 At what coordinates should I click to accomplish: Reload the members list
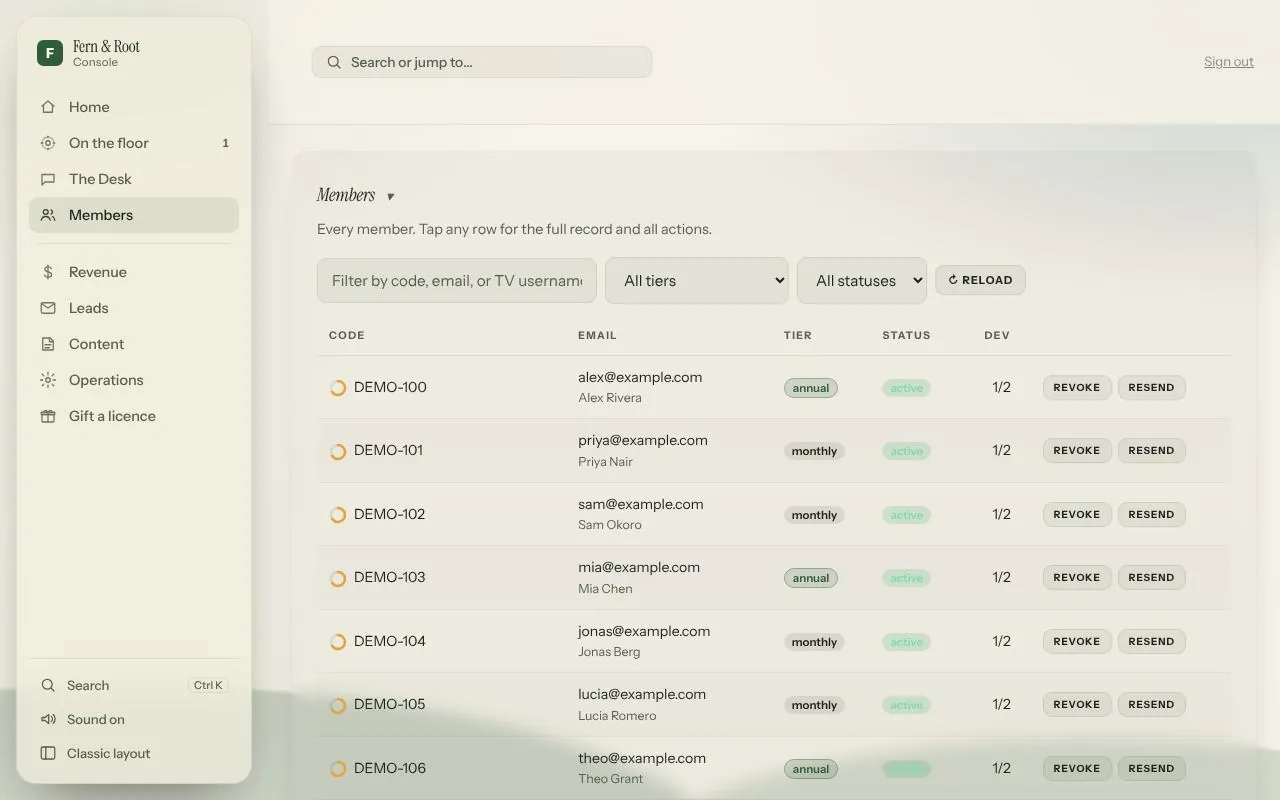[980, 280]
